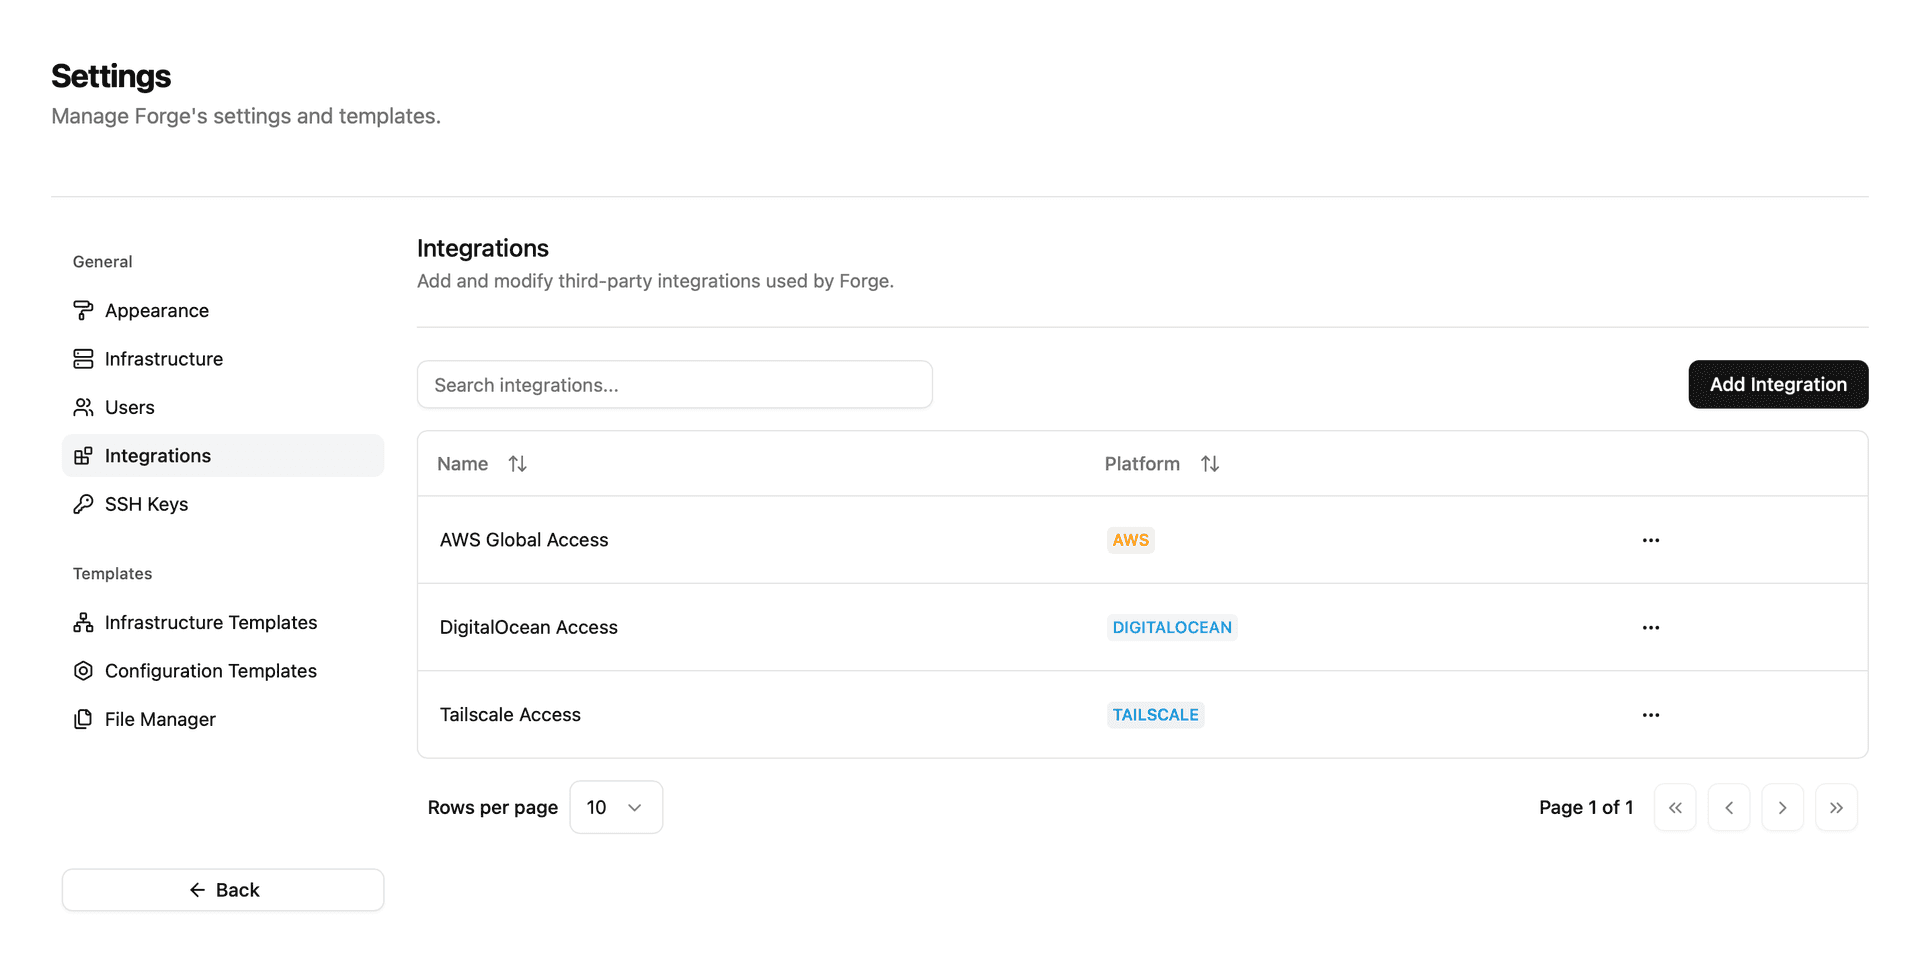This screenshot has width=1920, height=969.
Task: Click the Infrastructure Templates network icon
Action: pos(83,623)
